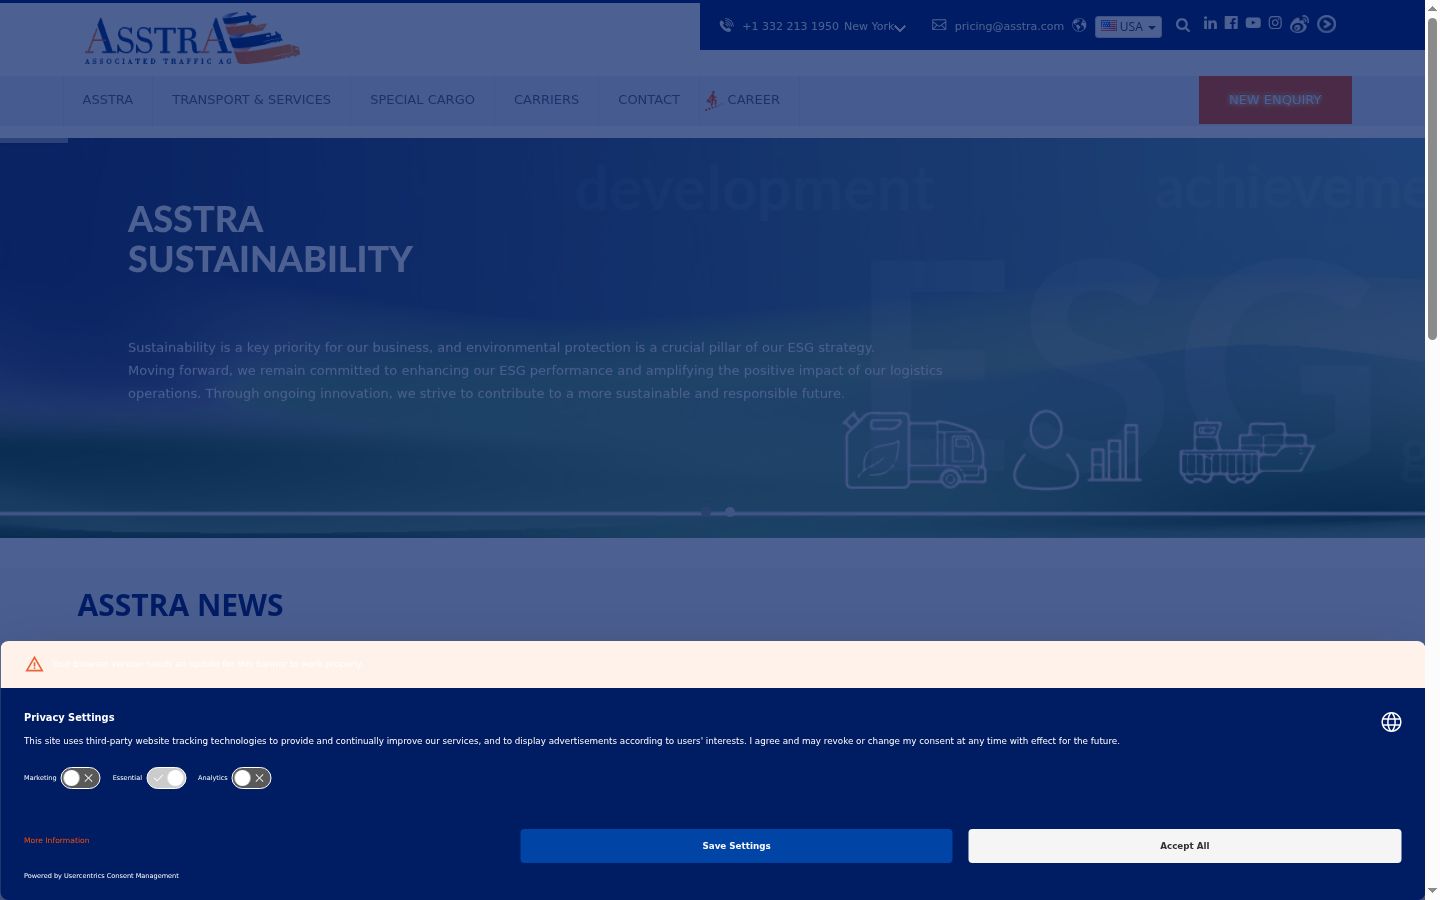This screenshot has height=900, width=1440.
Task: Open the More Information link
Action: [x=57, y=840]
